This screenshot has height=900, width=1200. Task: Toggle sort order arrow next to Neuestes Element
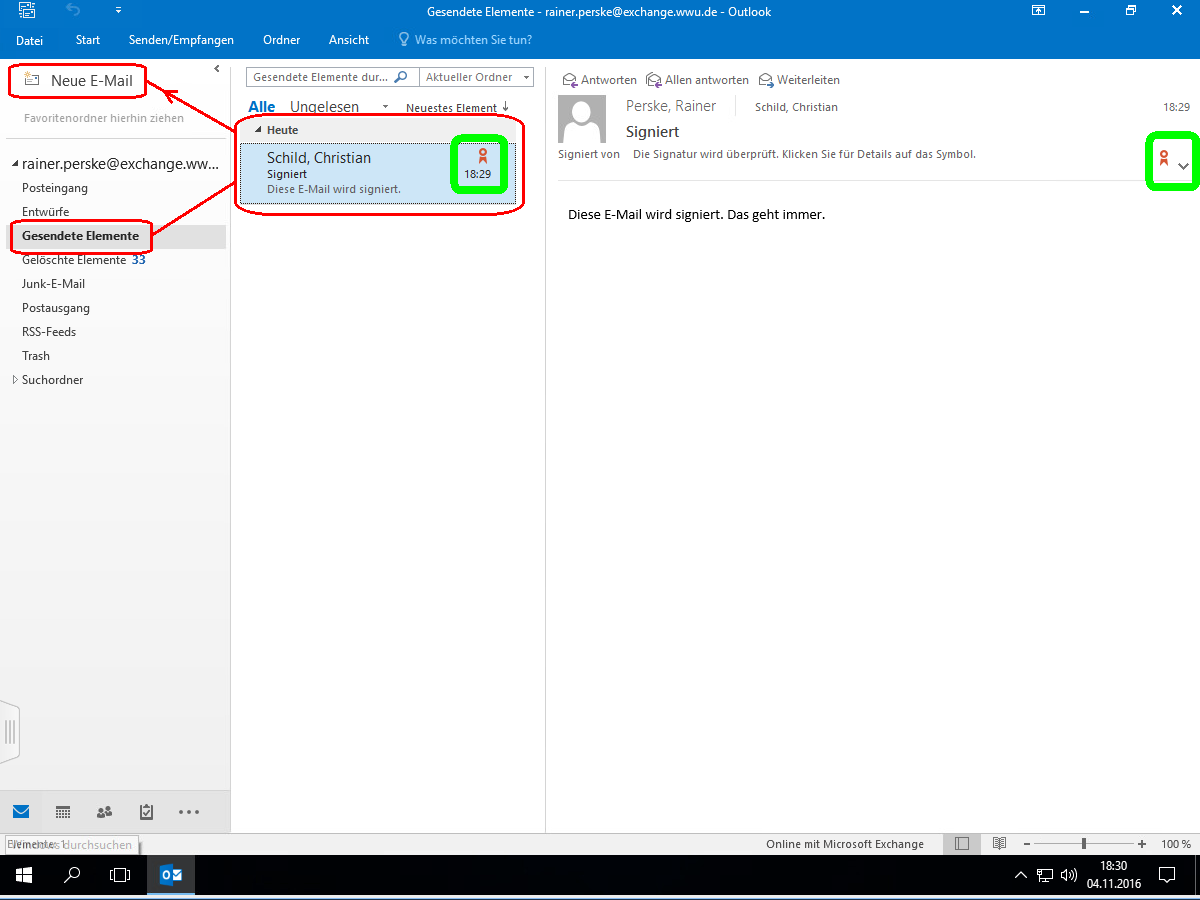[505, 107]
